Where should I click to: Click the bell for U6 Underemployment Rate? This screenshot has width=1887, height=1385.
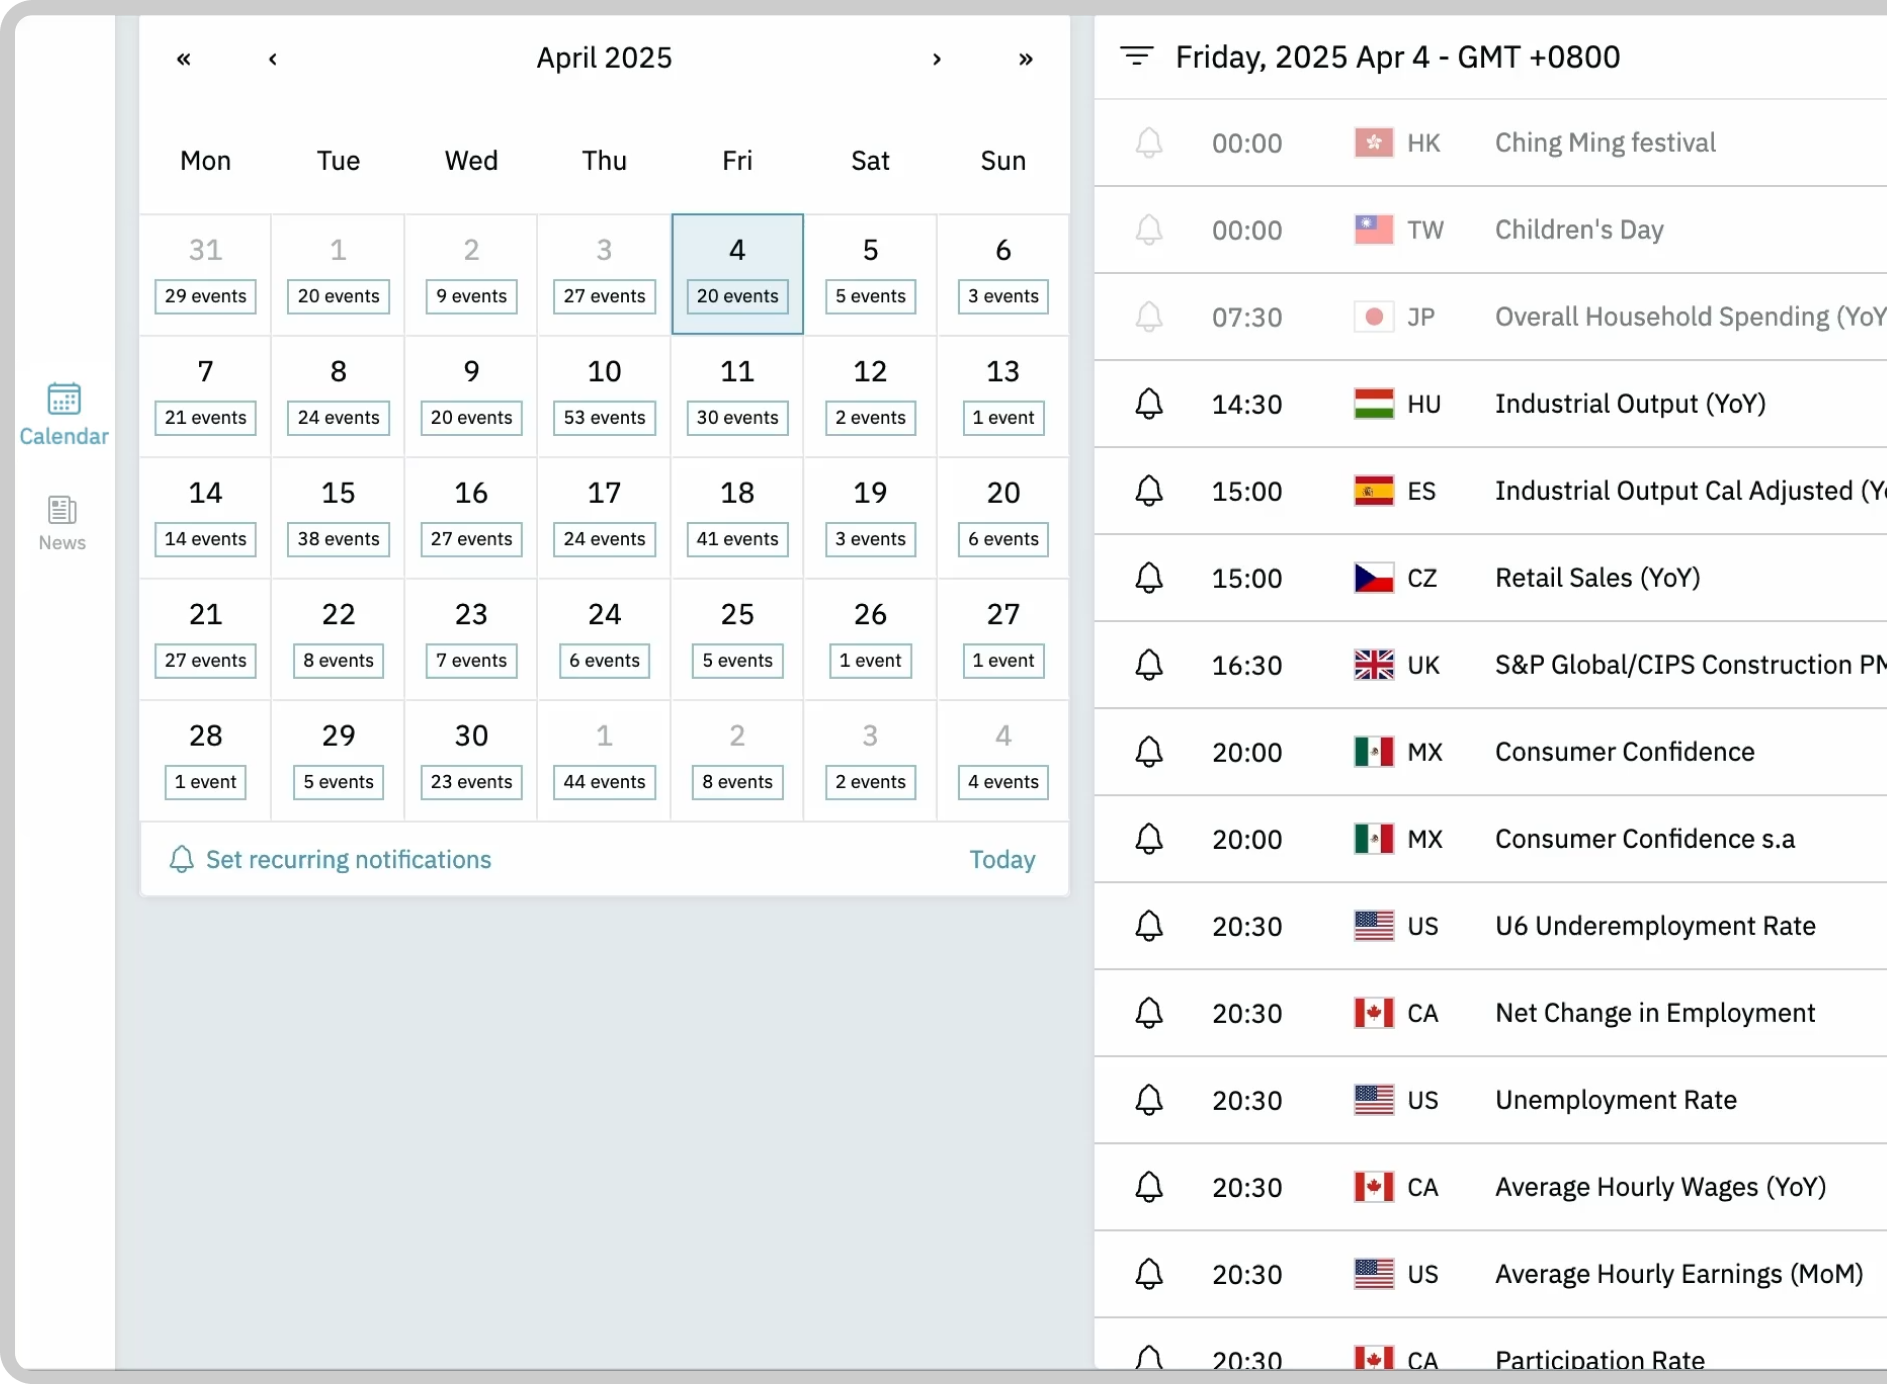pos(1149,926)
